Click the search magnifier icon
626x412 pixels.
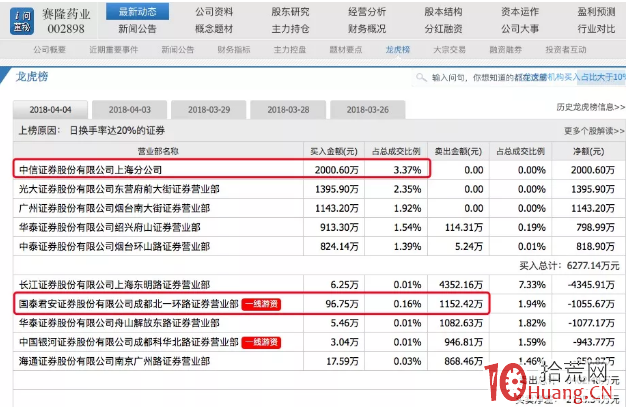[421, 77]
